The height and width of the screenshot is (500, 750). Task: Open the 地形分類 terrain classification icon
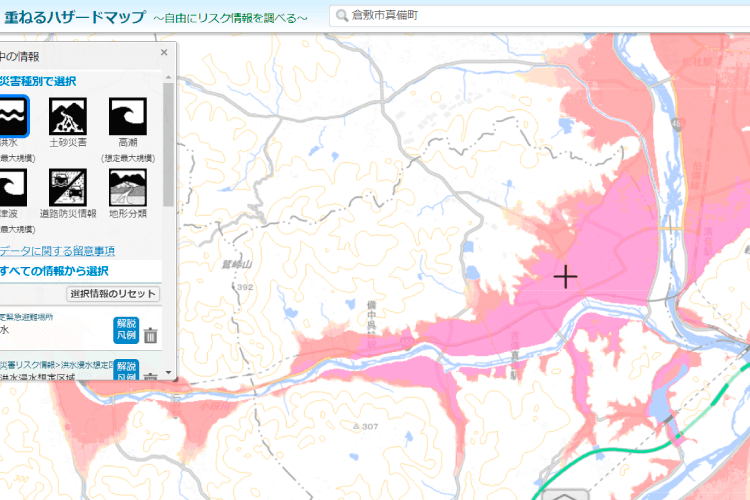click(128, 187)
